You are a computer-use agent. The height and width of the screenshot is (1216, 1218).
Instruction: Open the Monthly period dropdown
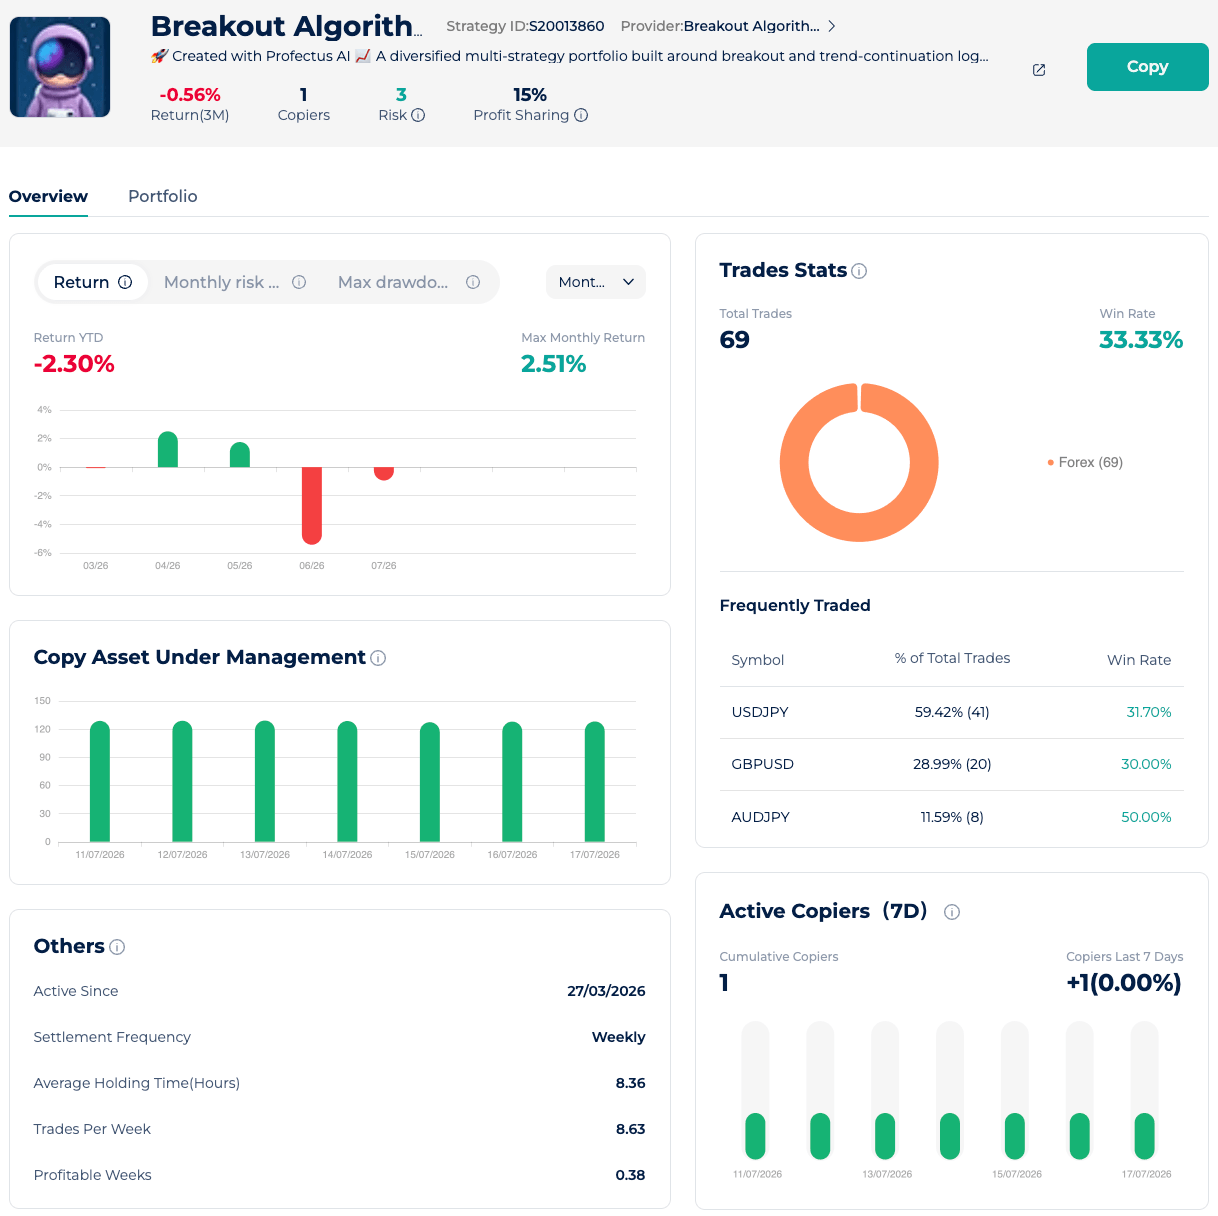[596, 282]
